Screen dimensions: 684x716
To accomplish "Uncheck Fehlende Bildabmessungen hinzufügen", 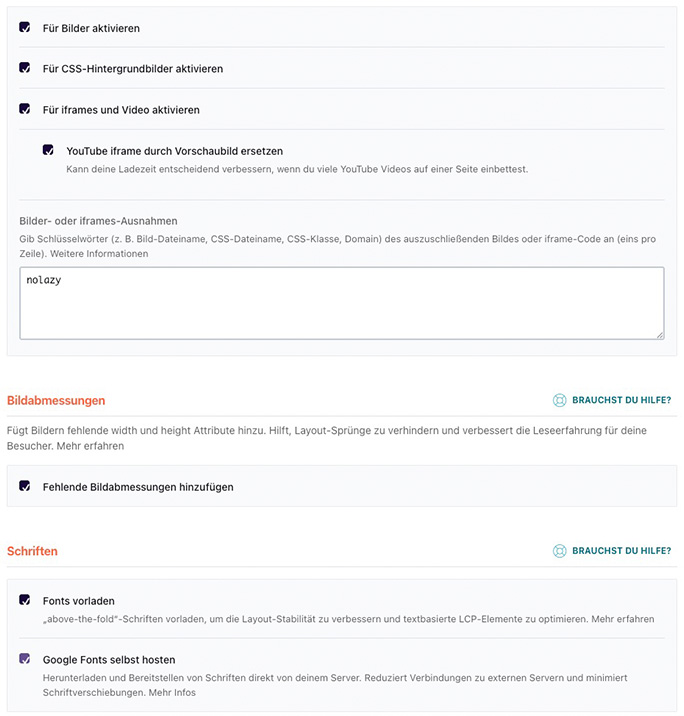I will tap(25, 486).
